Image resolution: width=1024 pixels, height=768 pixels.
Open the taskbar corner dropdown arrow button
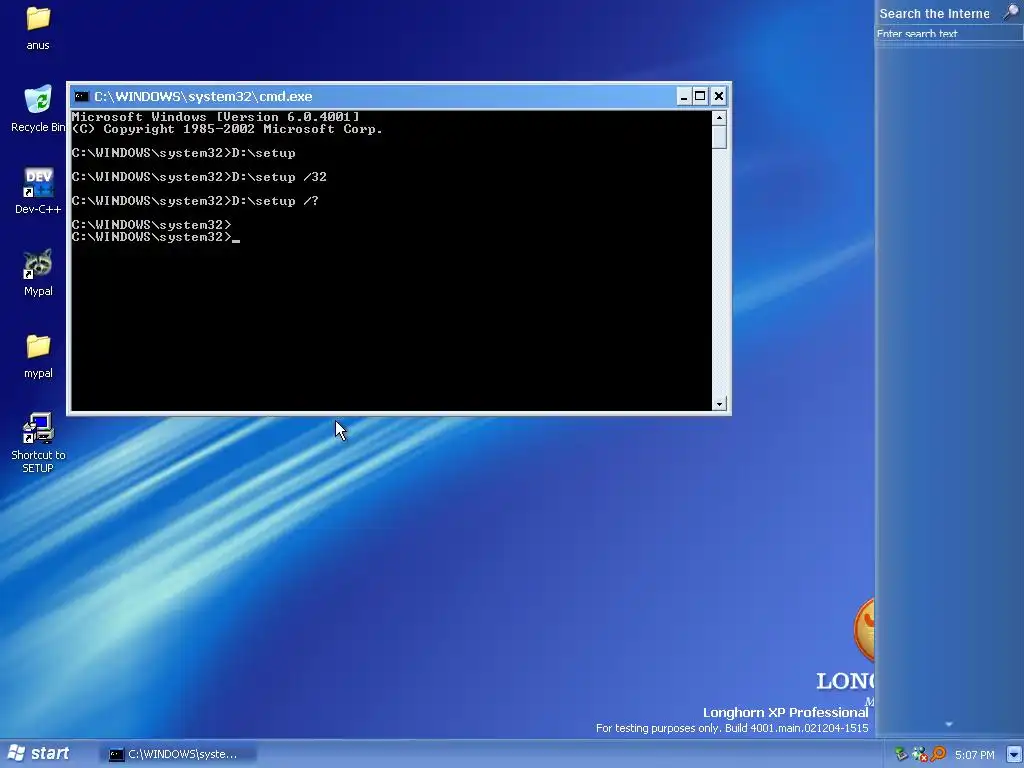point(1014,754)
